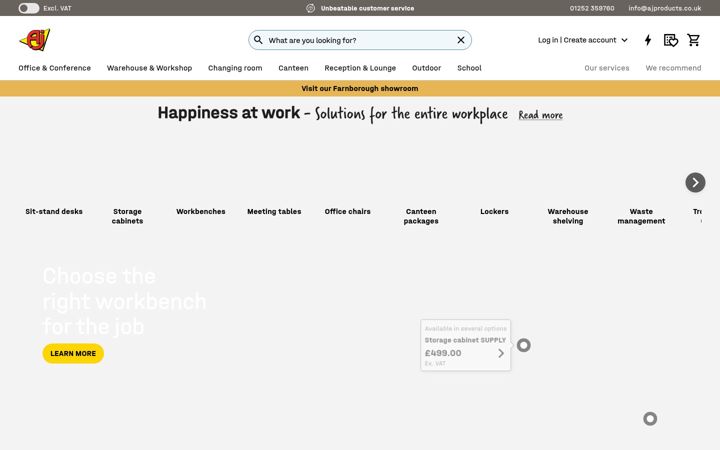This screenshot has width=720, height=450.
Task: Select Warehouse shelving category
Action: point(568,216)
